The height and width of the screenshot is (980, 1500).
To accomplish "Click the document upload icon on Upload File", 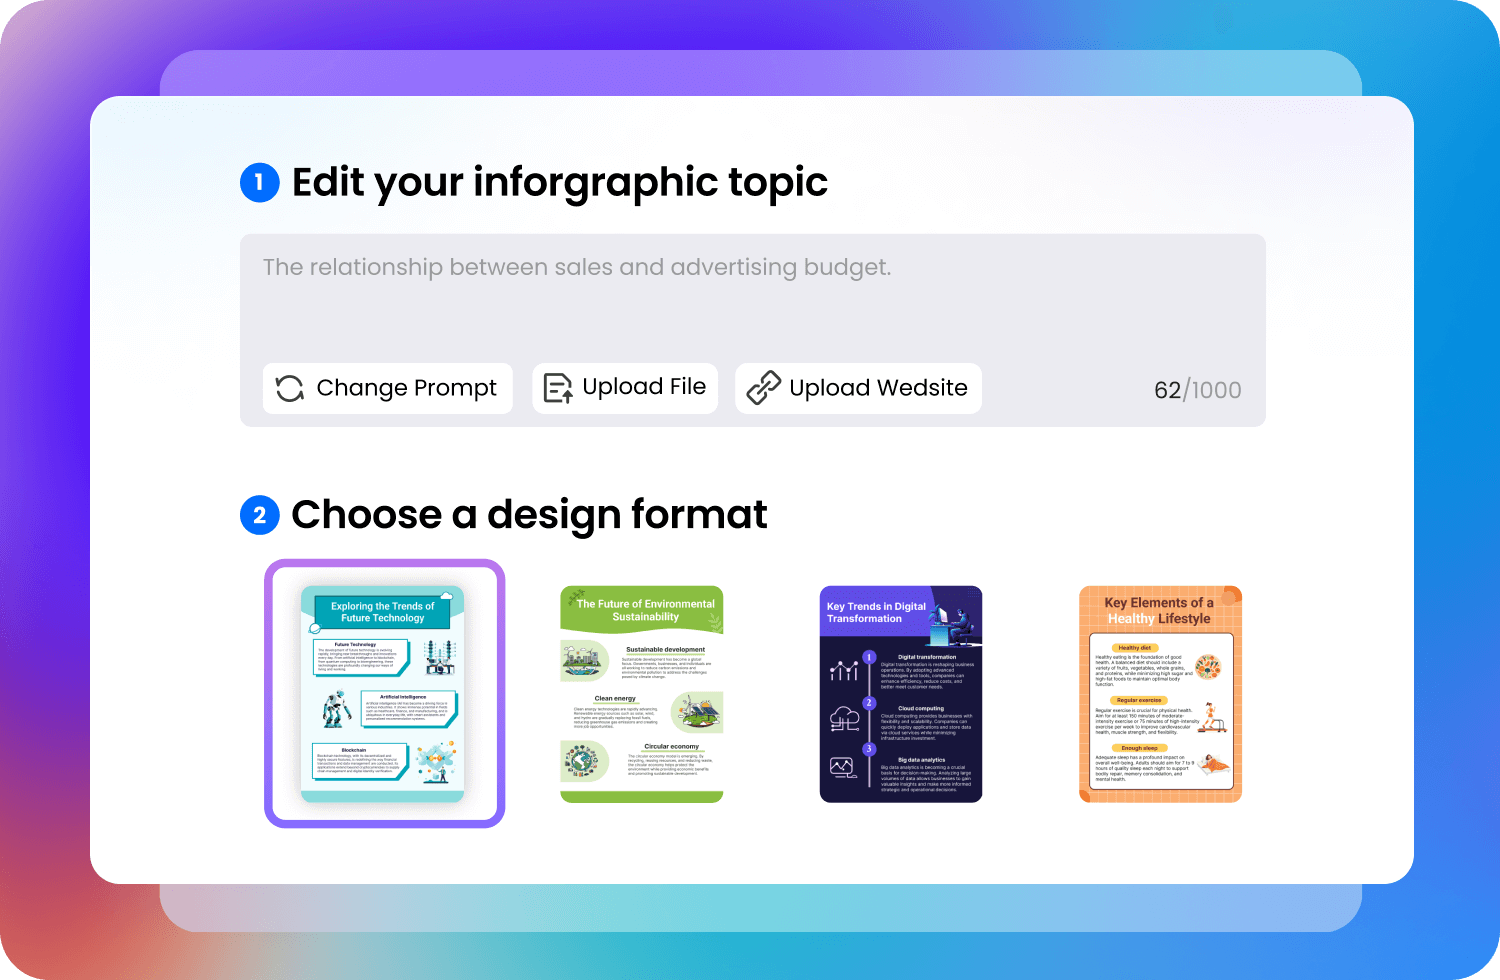I will pyautogui.click(x=557, y=388).
